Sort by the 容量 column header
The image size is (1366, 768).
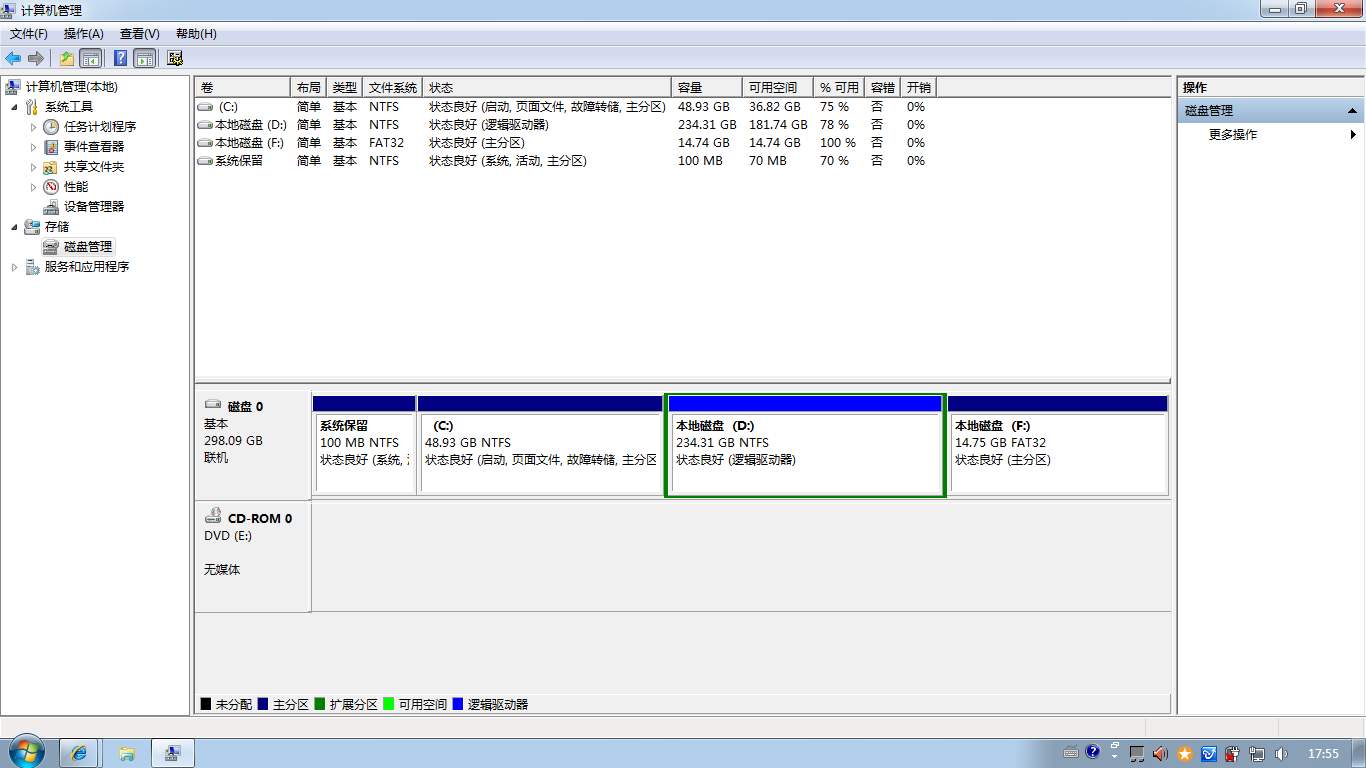point(707,88)
